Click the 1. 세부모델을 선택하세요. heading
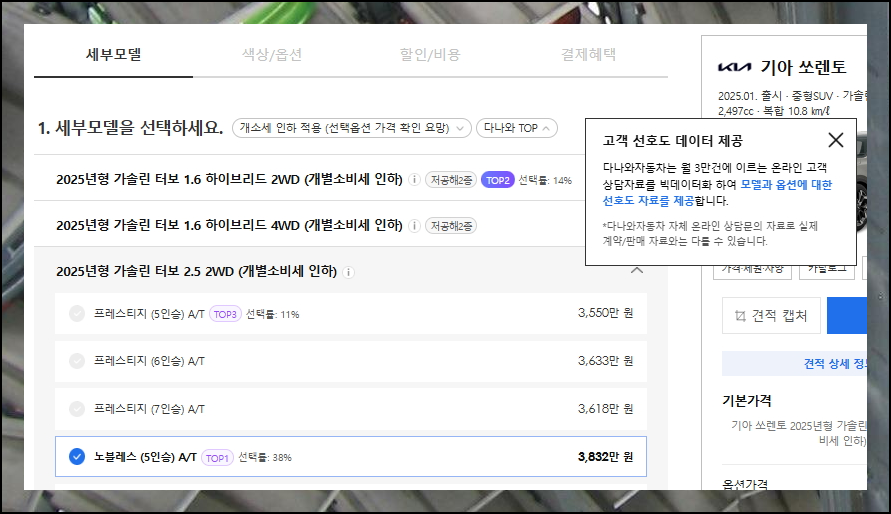891x514 pixels. point(130,128)
